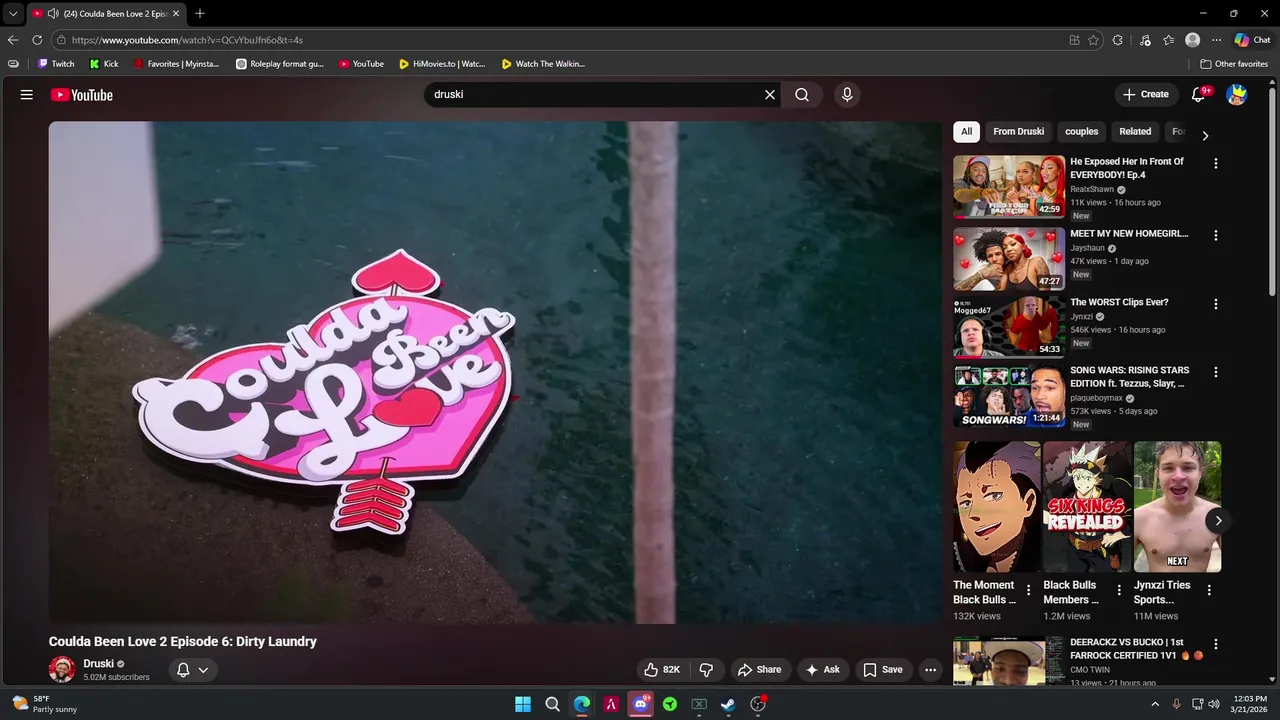Click the video player to pause
The image size is (1280, 720).
pyautogui.click(x=495, y=372)
